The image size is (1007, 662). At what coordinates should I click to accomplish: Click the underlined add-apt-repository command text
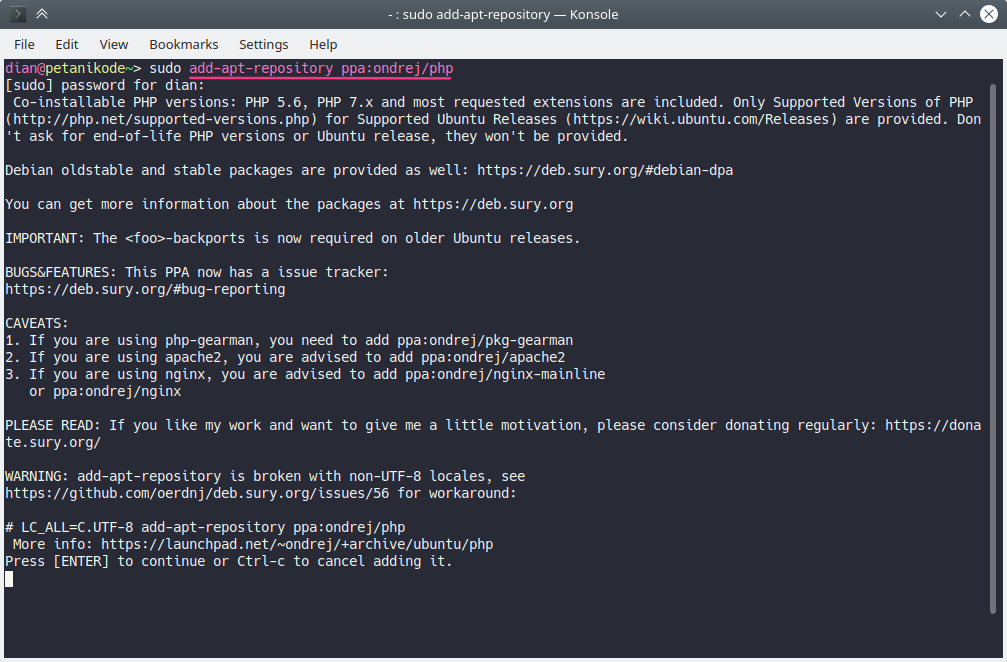pyautogui.click(x=321, y=68)
